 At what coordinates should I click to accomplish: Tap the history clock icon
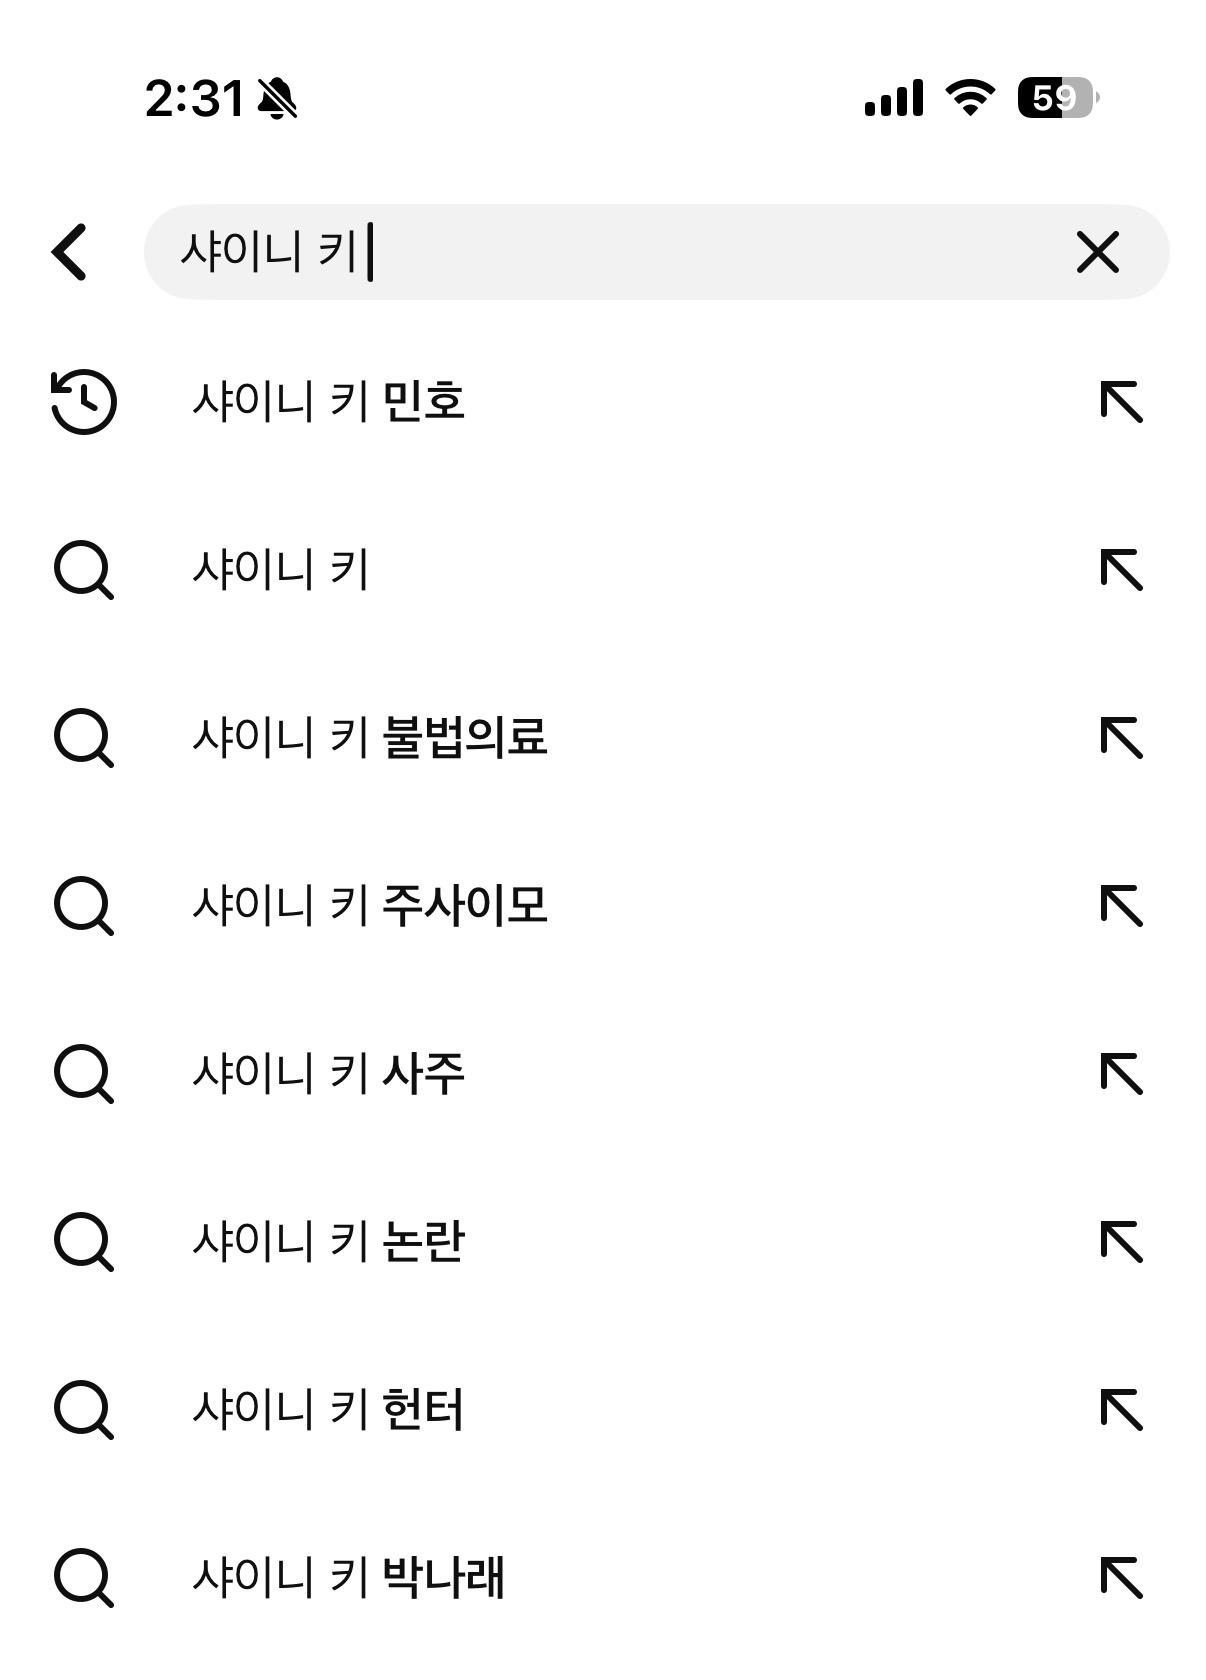pos(84,402)
